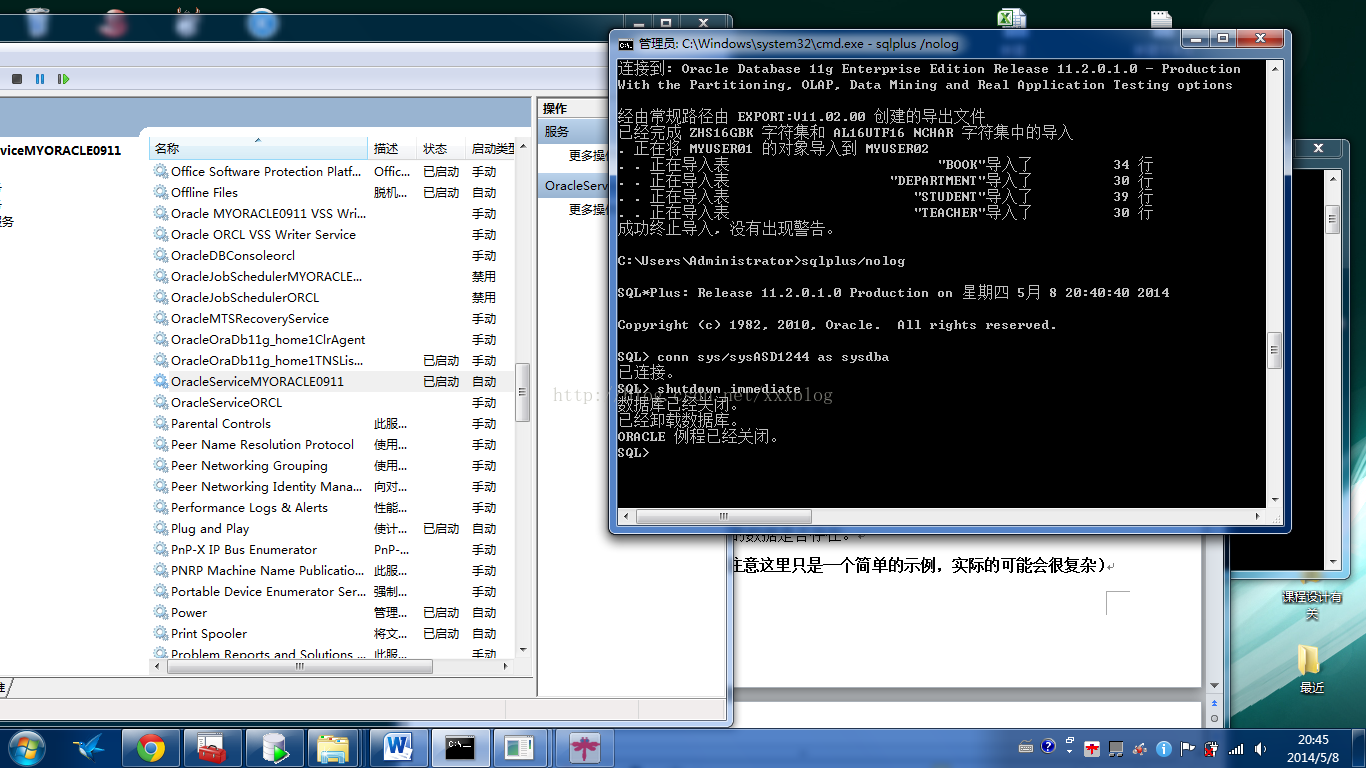Click services list vertical scrollbar thumb
The height and width of the screenshot is (768, 1366).
(523, 393)
